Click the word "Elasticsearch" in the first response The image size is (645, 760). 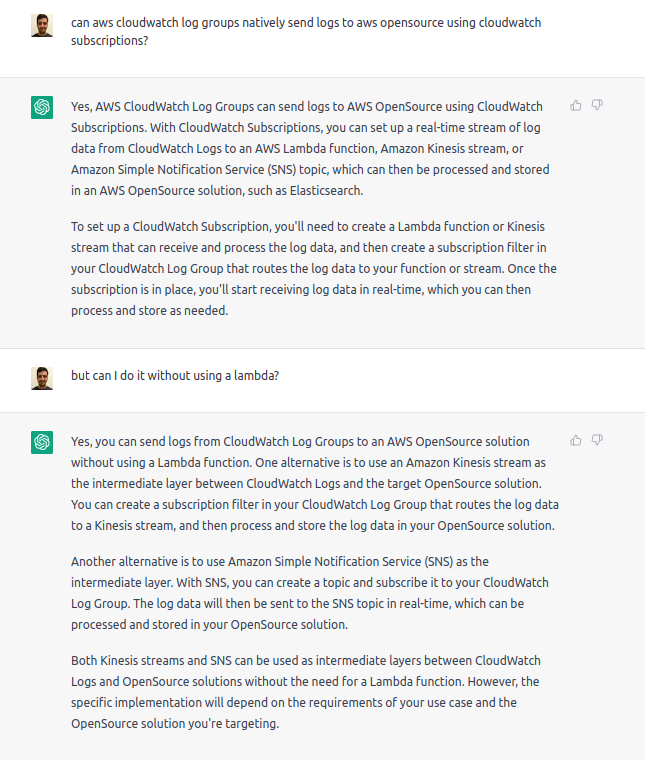326,190
